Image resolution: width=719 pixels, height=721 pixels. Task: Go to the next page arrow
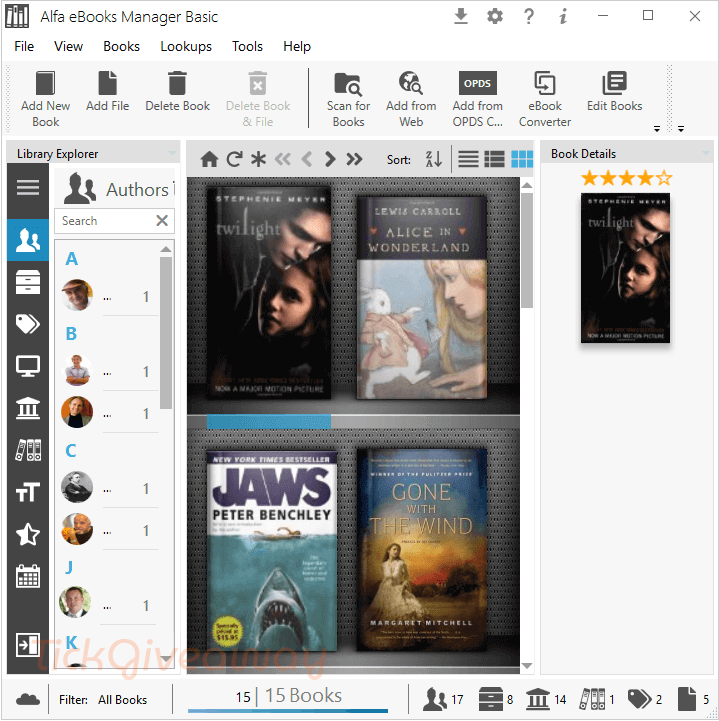tap(330, 160)
